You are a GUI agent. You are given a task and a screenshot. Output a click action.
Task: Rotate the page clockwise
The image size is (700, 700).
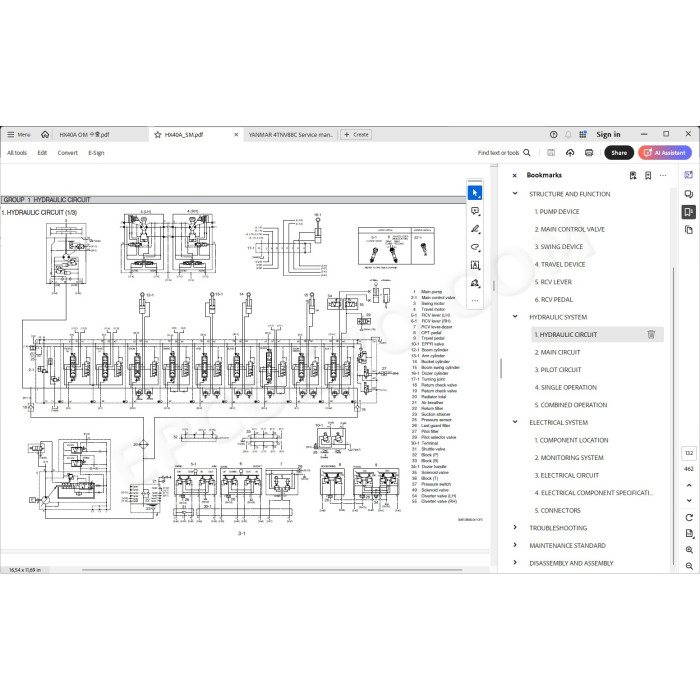(689, 517)
